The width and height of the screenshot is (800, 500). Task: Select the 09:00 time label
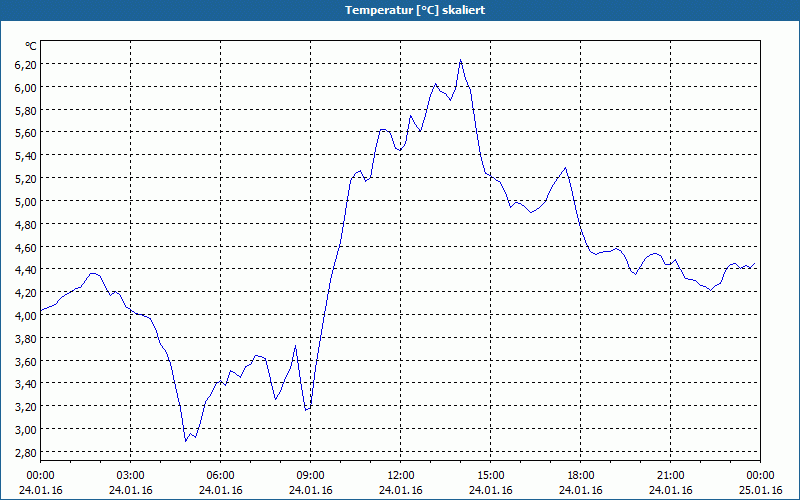click(311, 476)
